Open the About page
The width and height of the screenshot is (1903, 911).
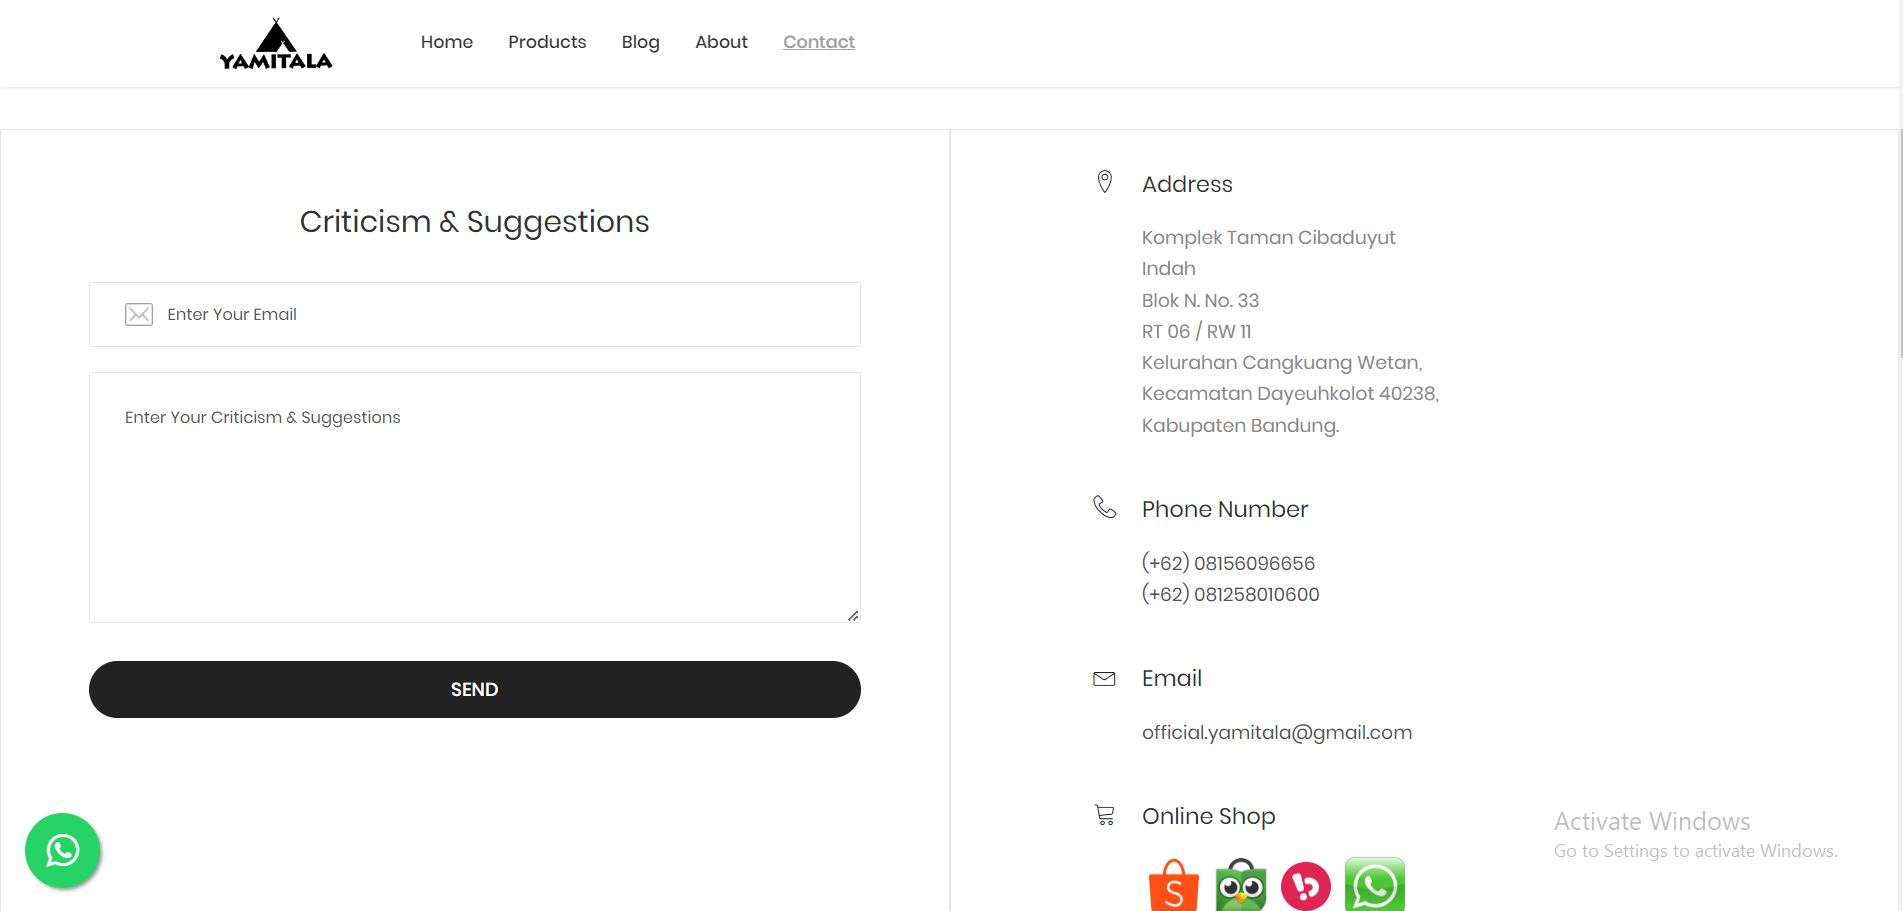[721, 42]
